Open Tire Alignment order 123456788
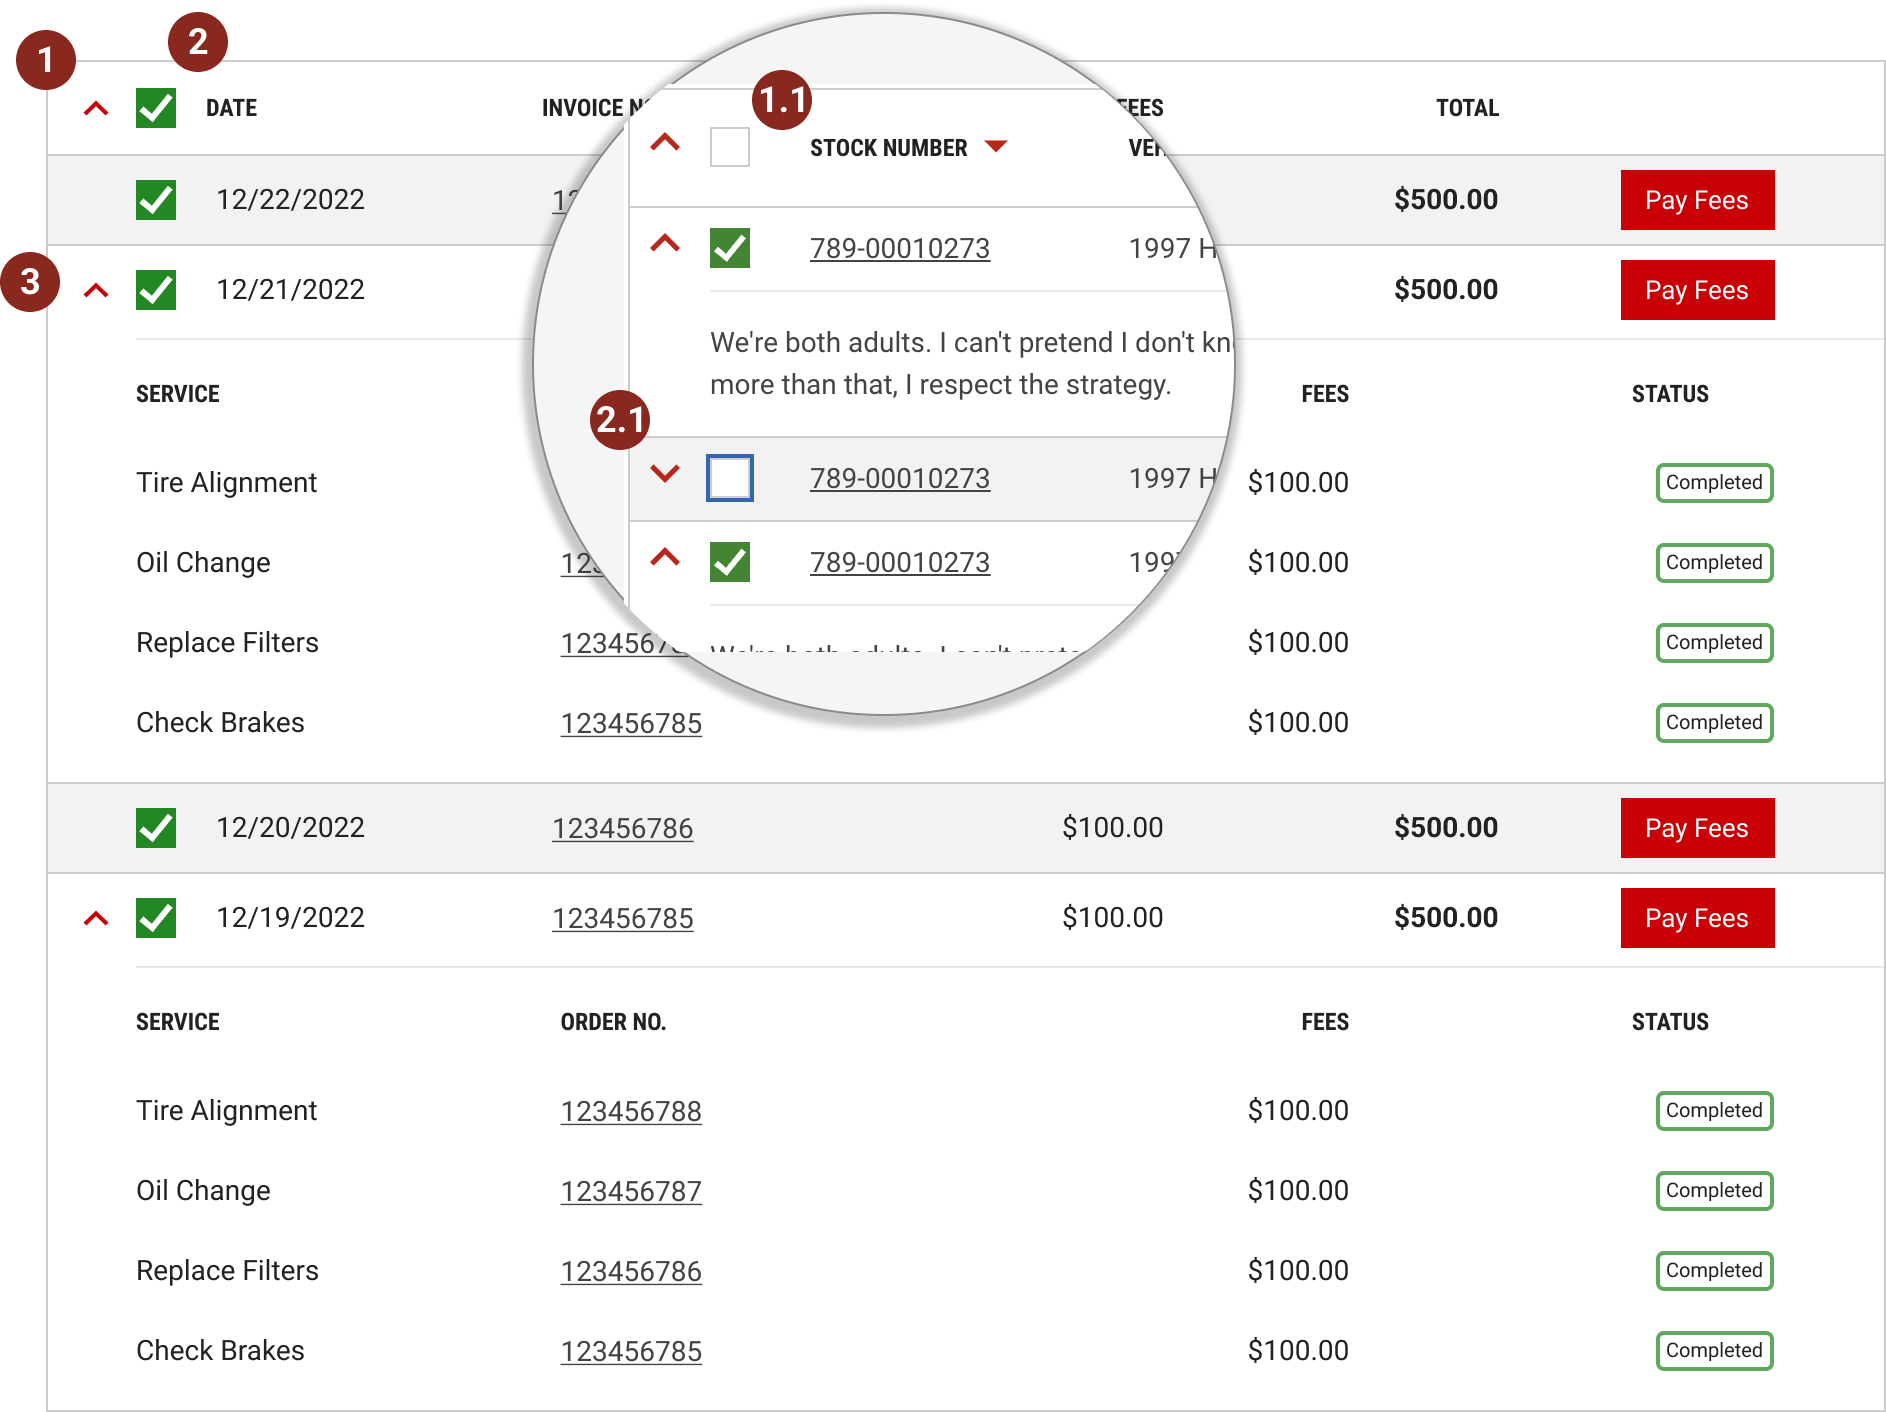This screenshot has width=1886, height=1412. [x=631, y=1111]
